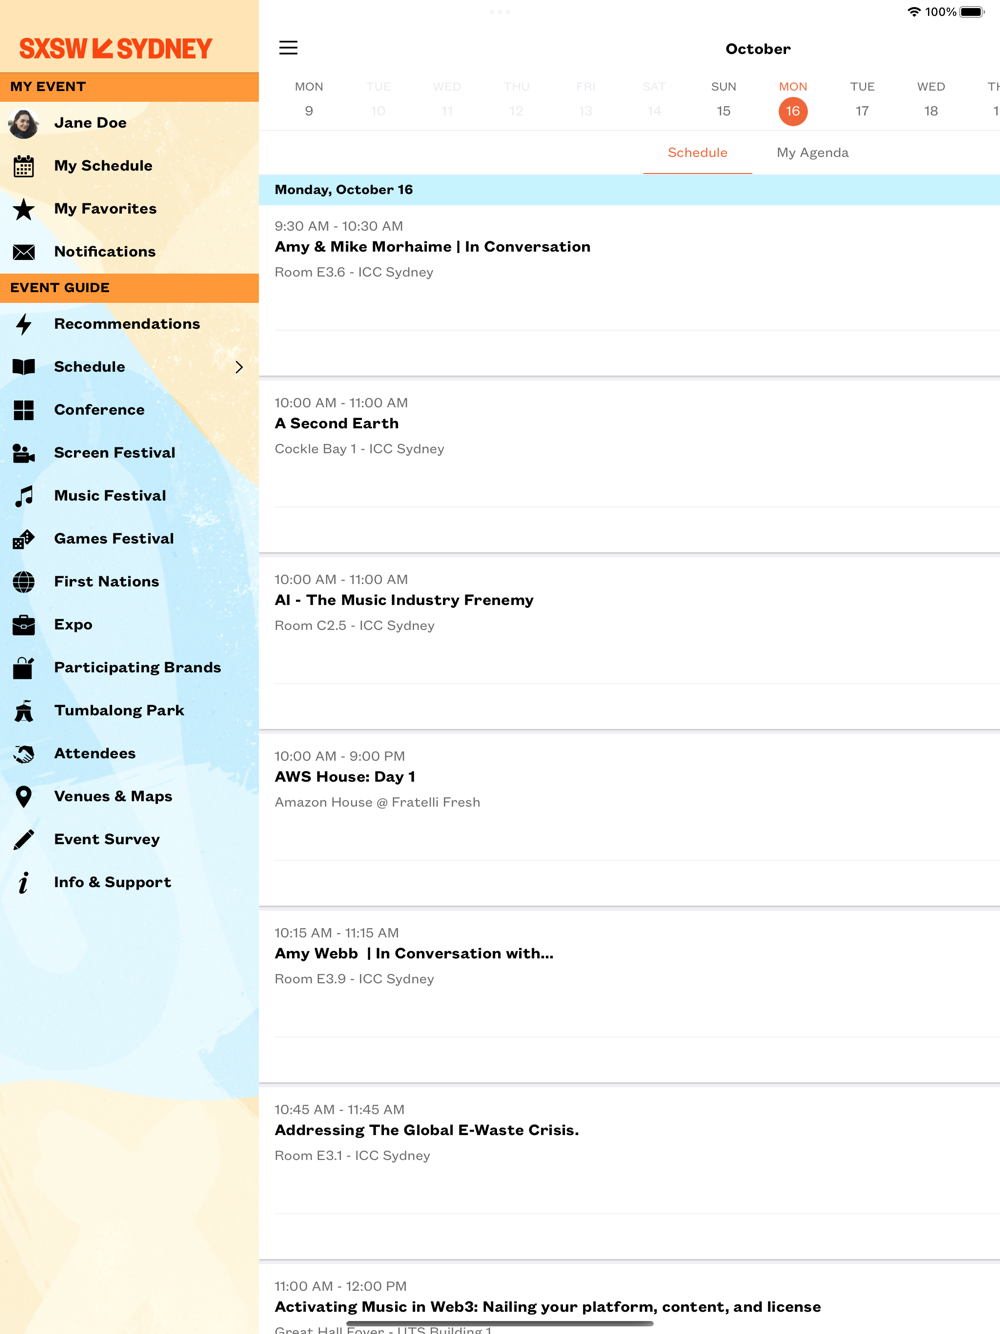Open Games Festival dice icon
The width and height of the screenshot is (1000, 1334).
click(x=24, y=539)
